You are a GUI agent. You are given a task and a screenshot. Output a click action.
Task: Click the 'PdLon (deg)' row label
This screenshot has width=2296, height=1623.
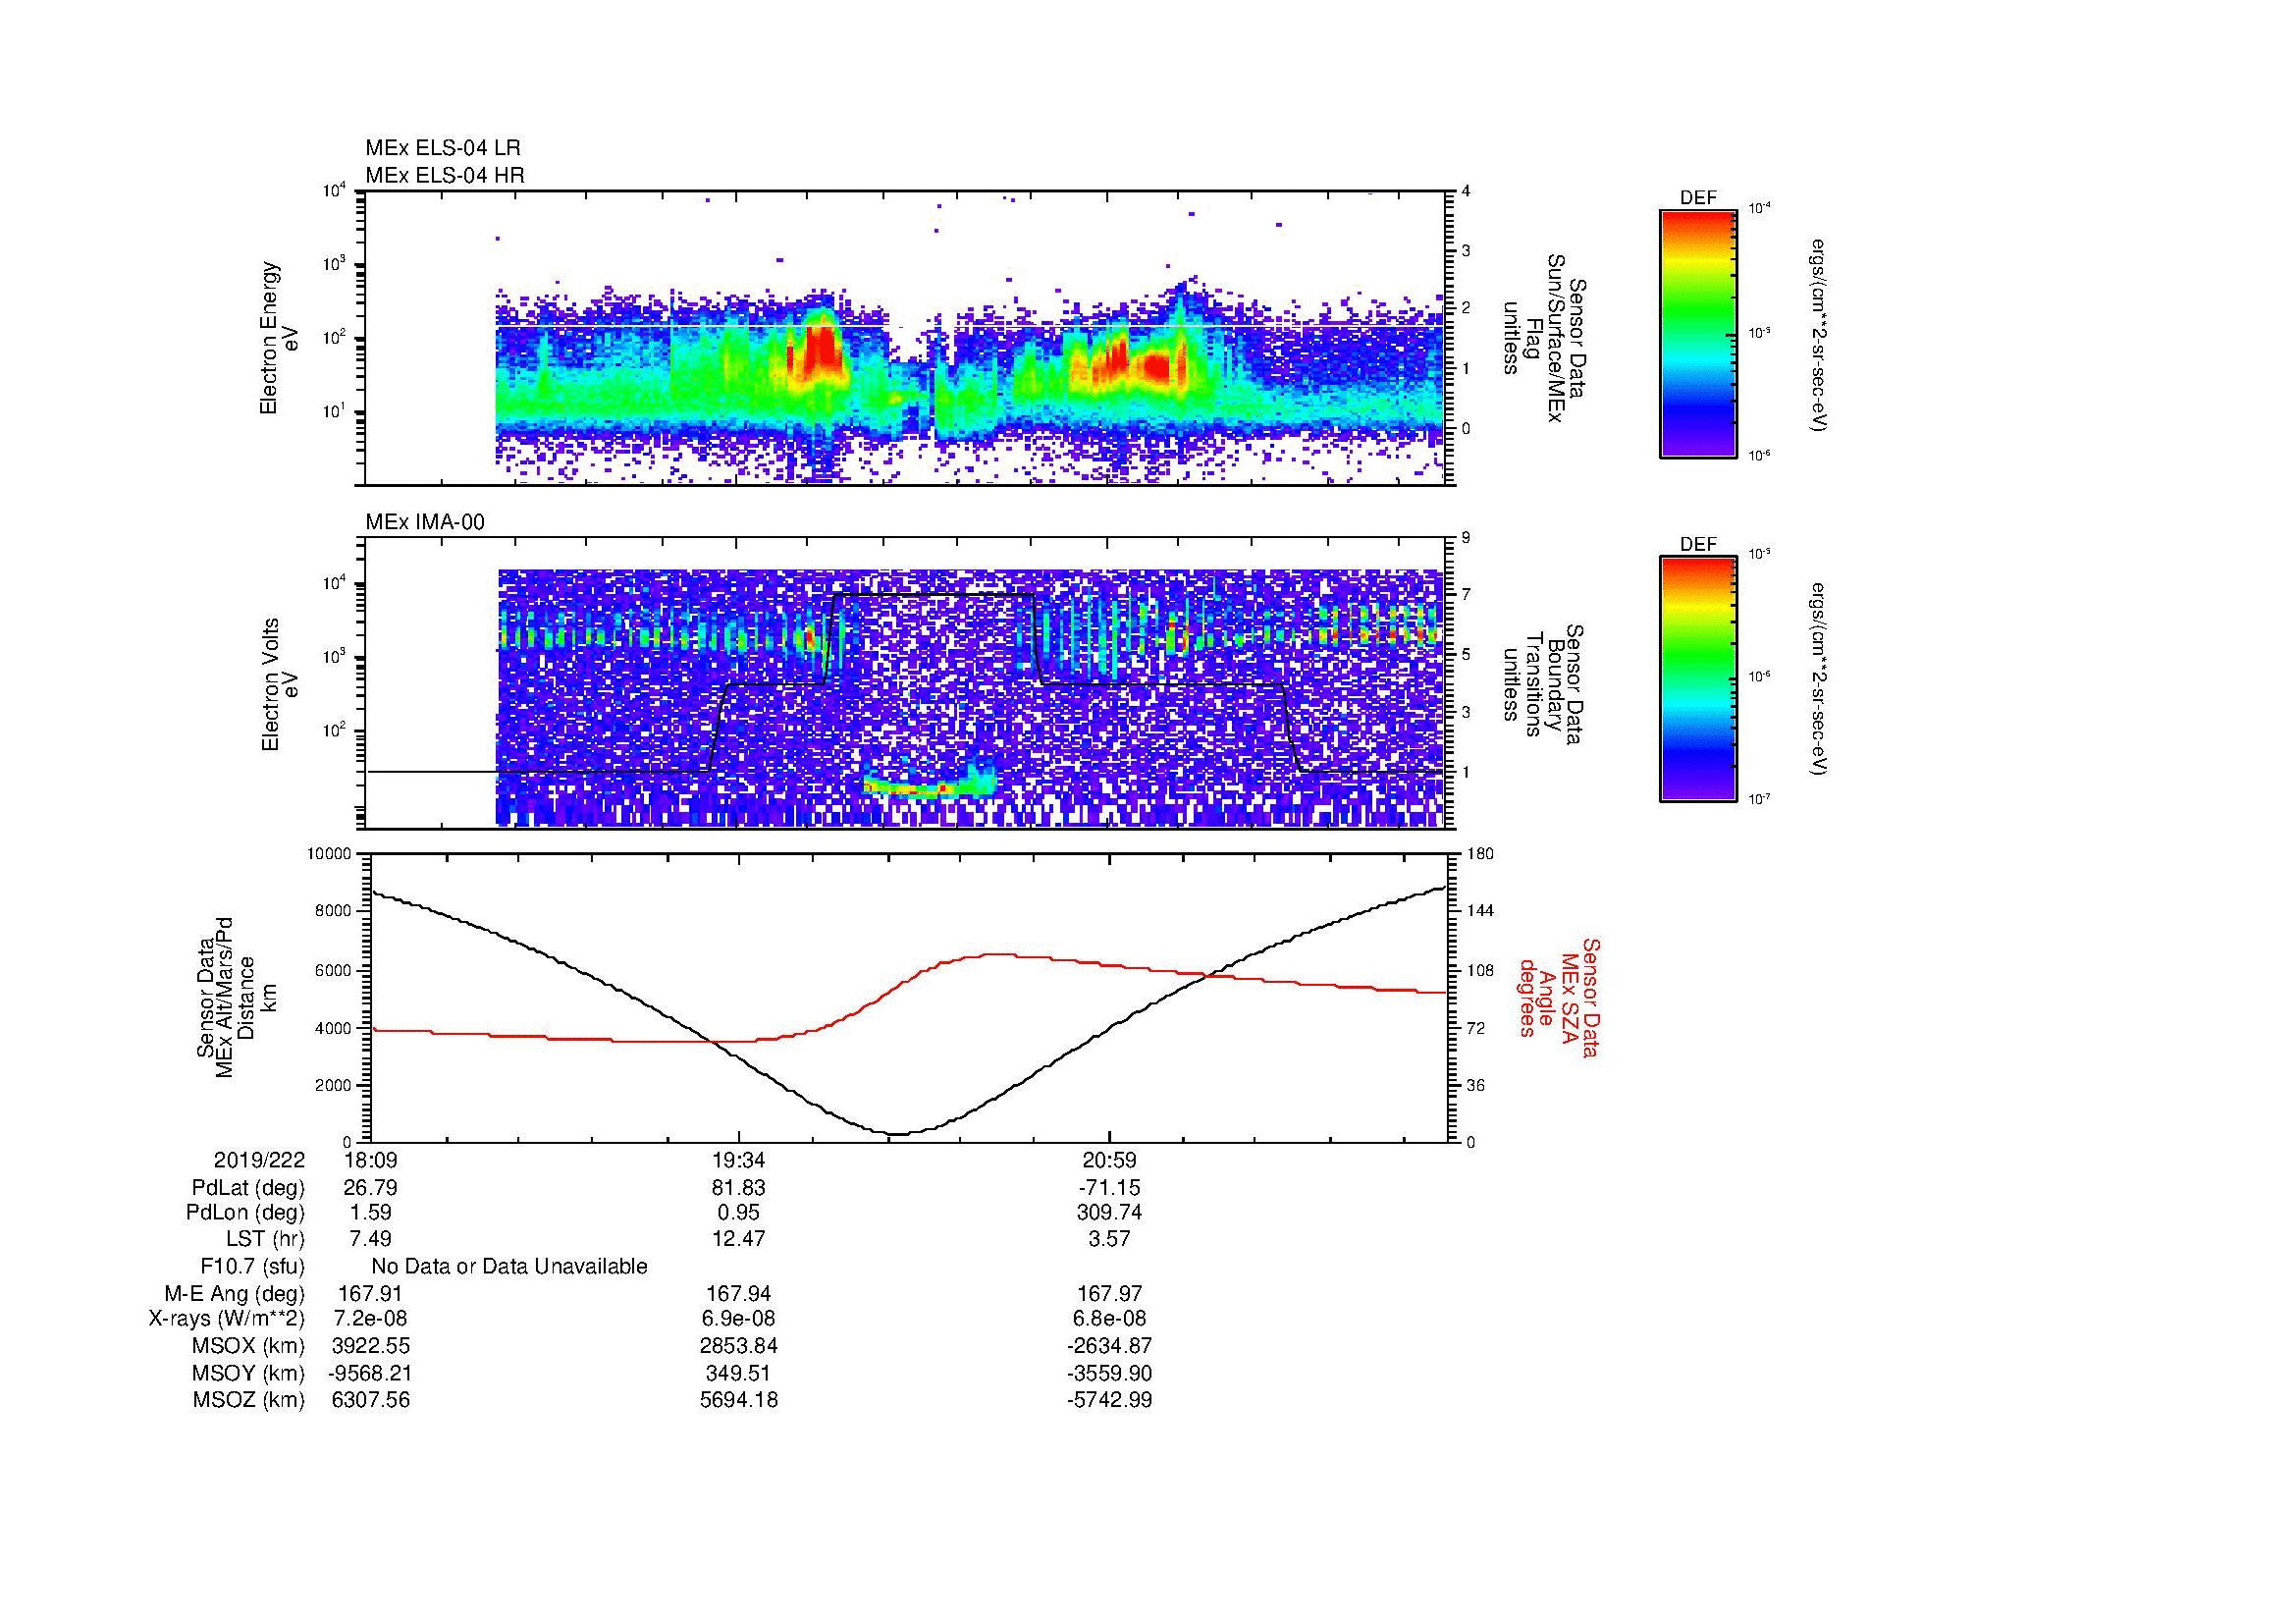coord(245,1213)
